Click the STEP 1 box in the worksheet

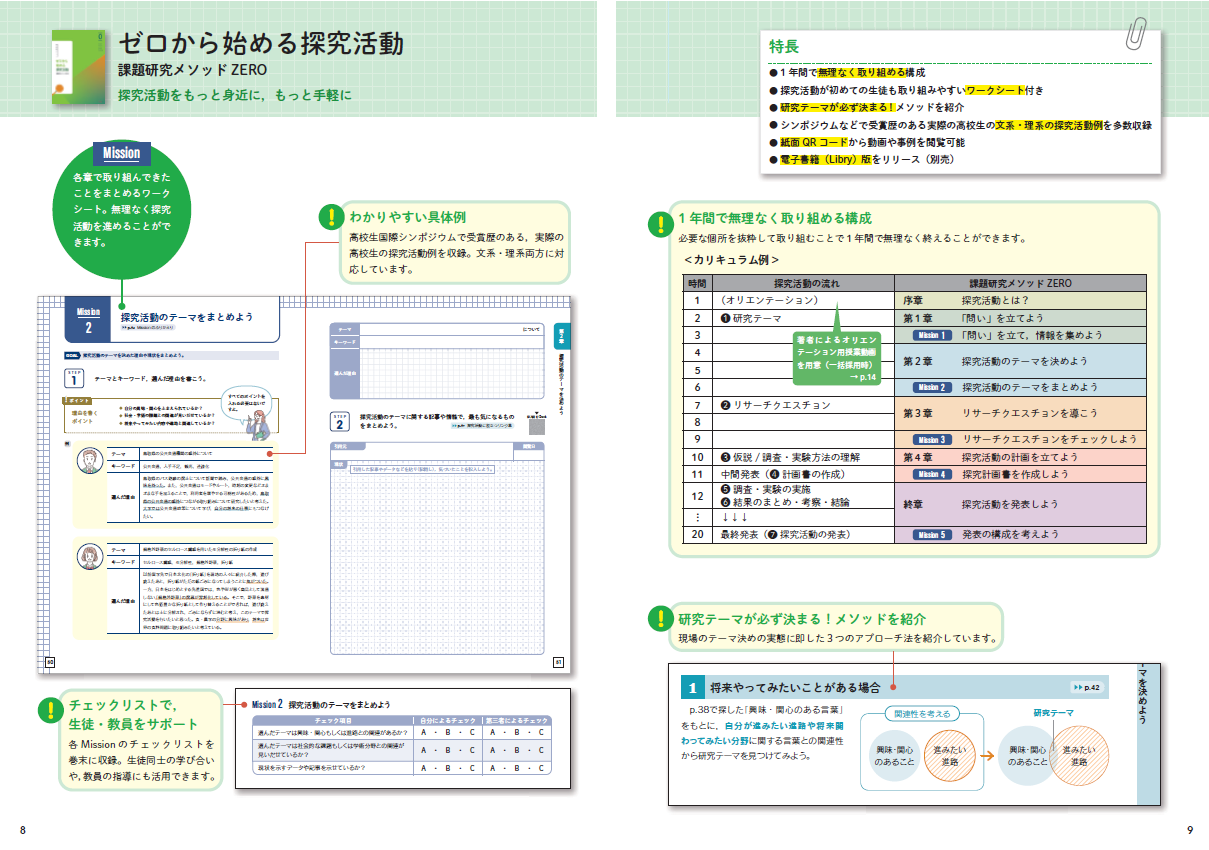pyautogui.click(x=74, y=376)
